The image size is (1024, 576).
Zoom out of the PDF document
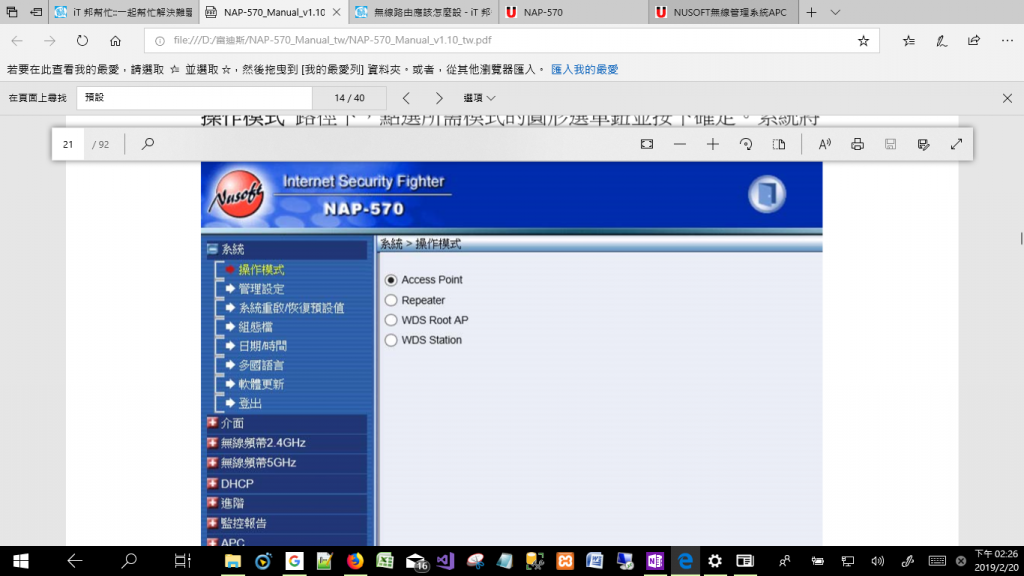679,144
